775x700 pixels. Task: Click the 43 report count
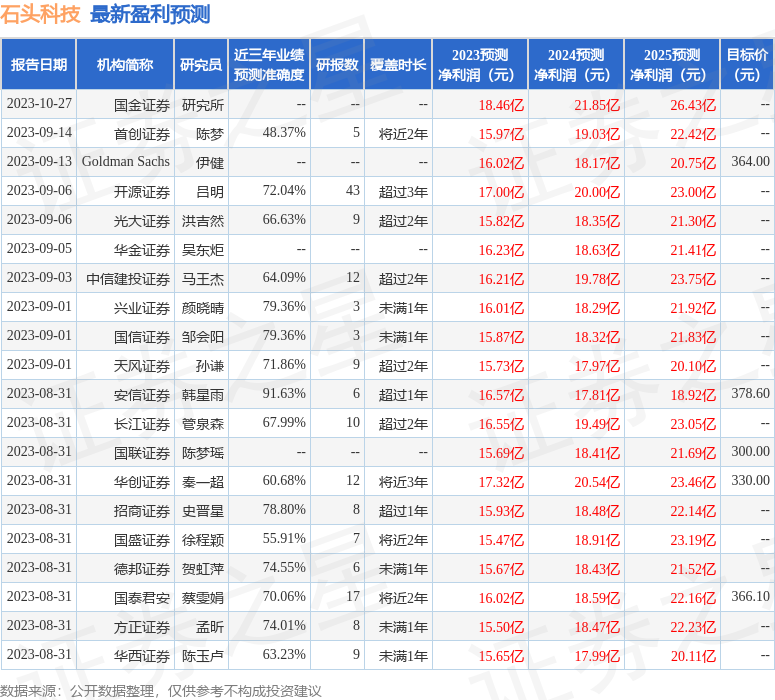(x=353, y=190)
